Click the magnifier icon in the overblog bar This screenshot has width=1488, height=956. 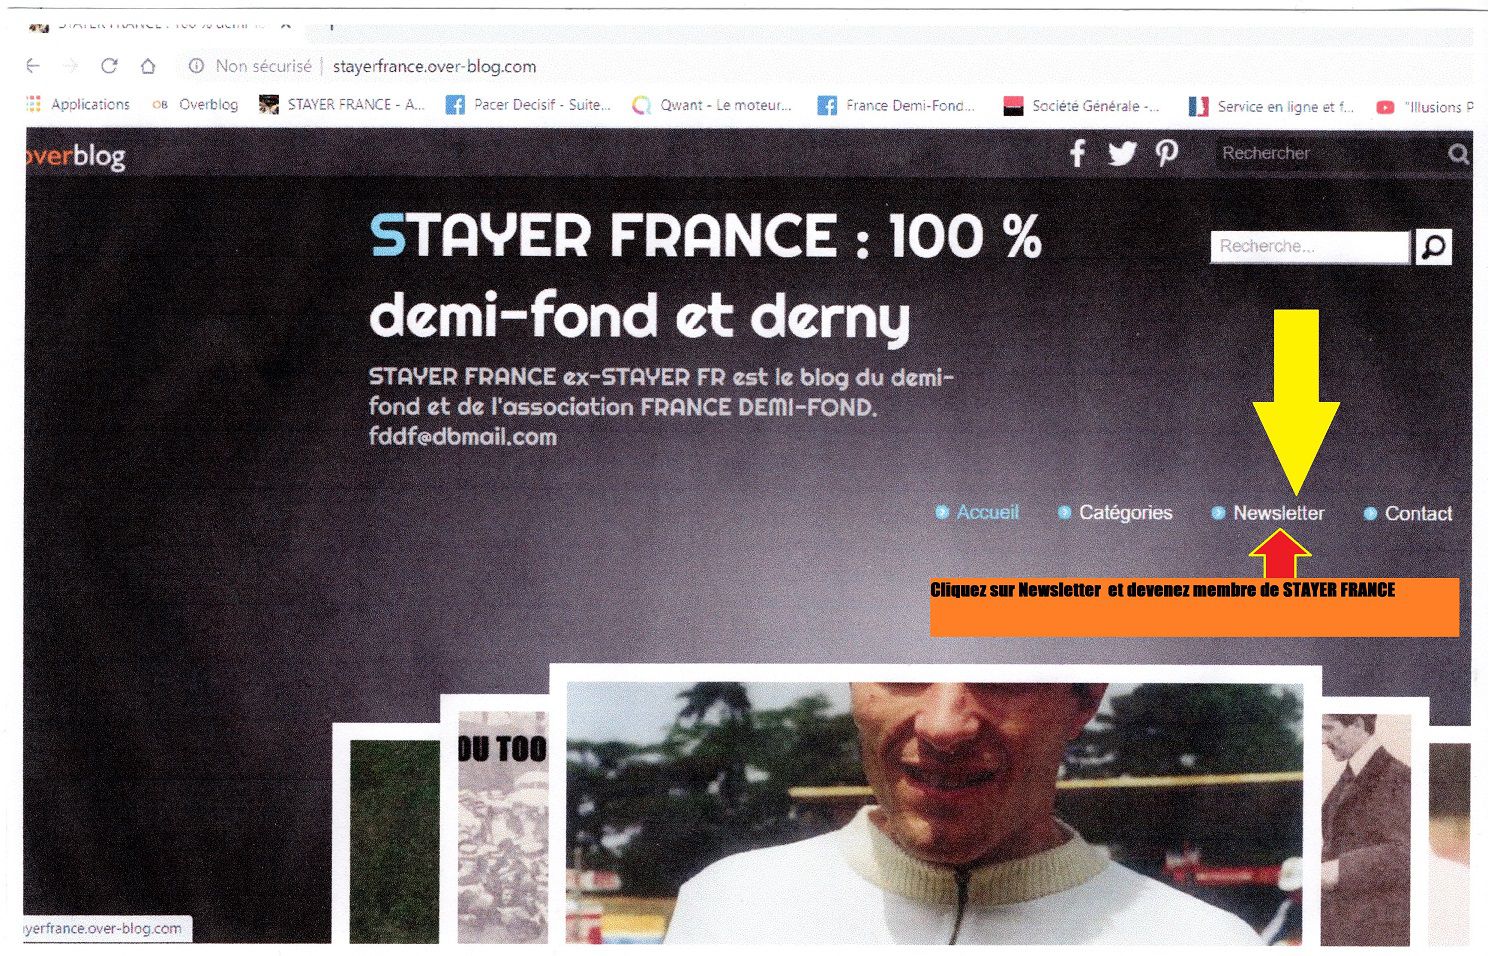coord(1458,154)
